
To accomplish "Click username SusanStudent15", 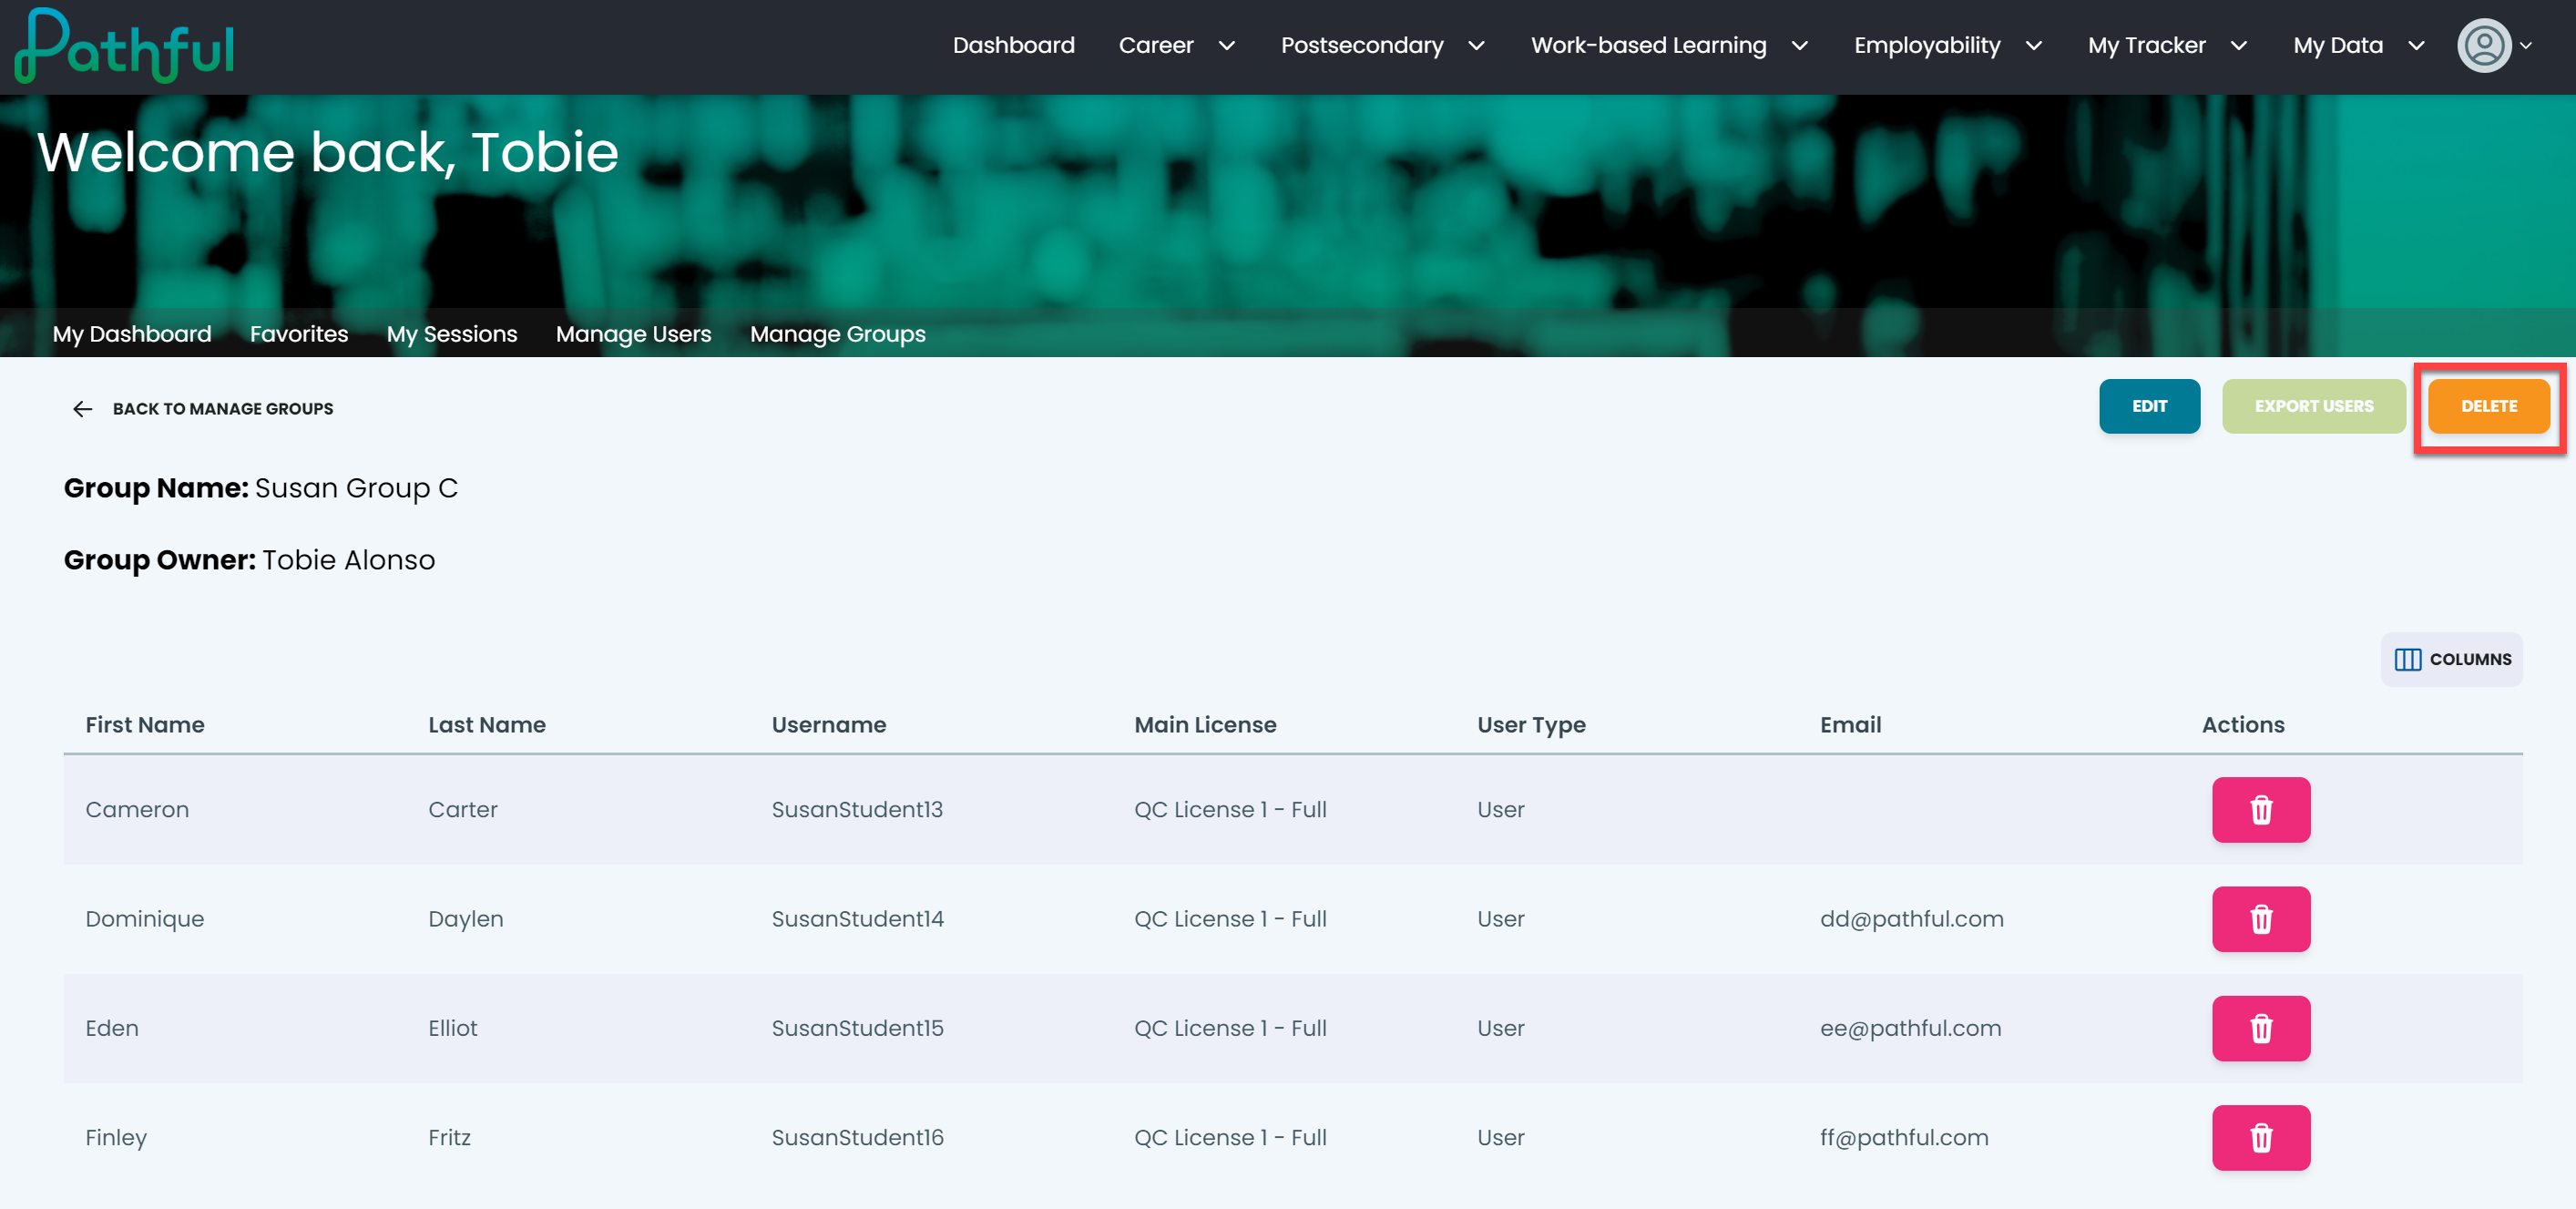I will pos(857,1028).
